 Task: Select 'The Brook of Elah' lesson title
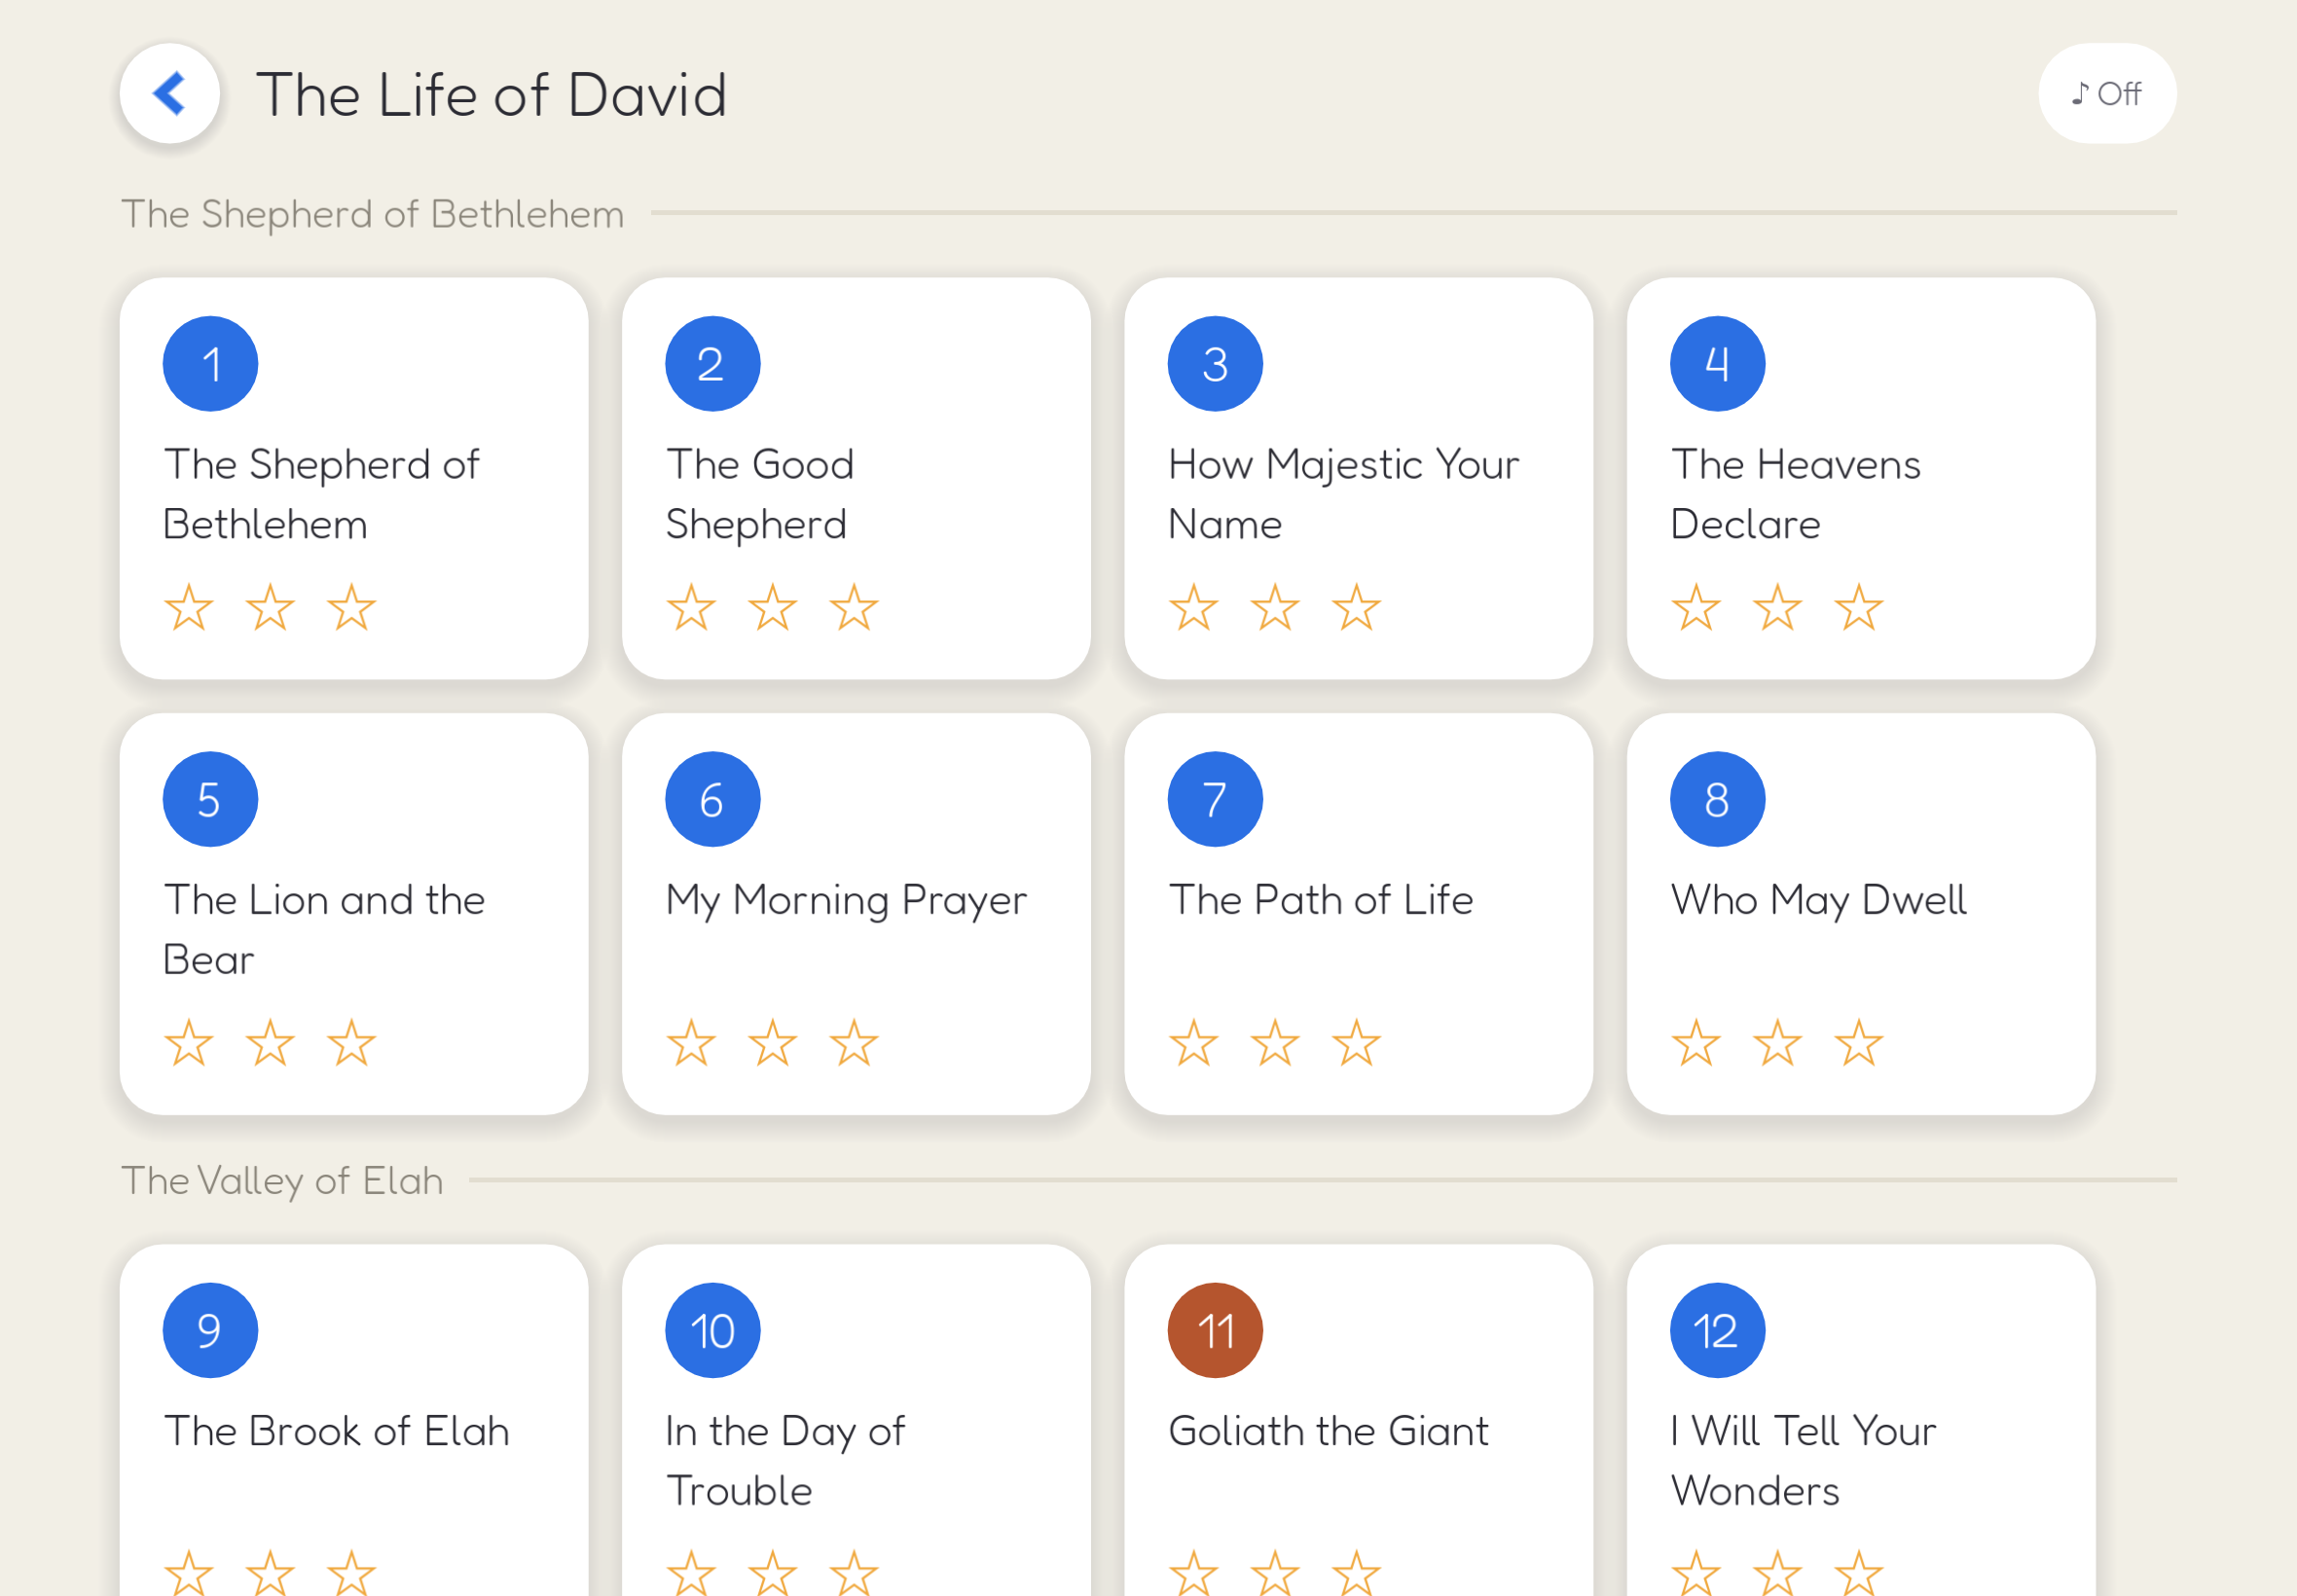(337, 1430)
